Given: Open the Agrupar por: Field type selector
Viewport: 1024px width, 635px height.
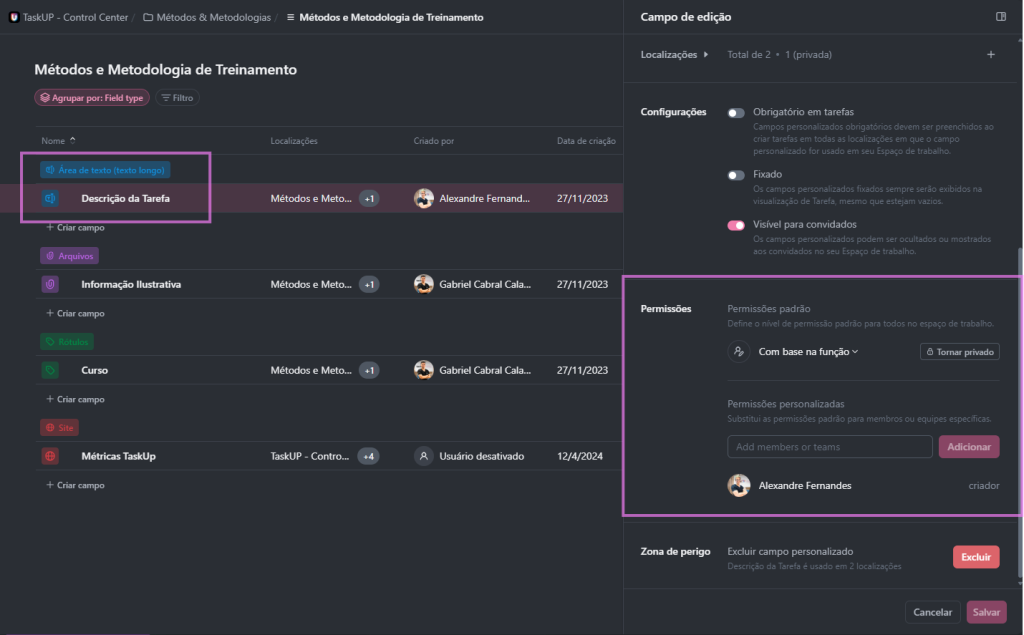Looking at the screenshot, I should click(x=91, y=98).
